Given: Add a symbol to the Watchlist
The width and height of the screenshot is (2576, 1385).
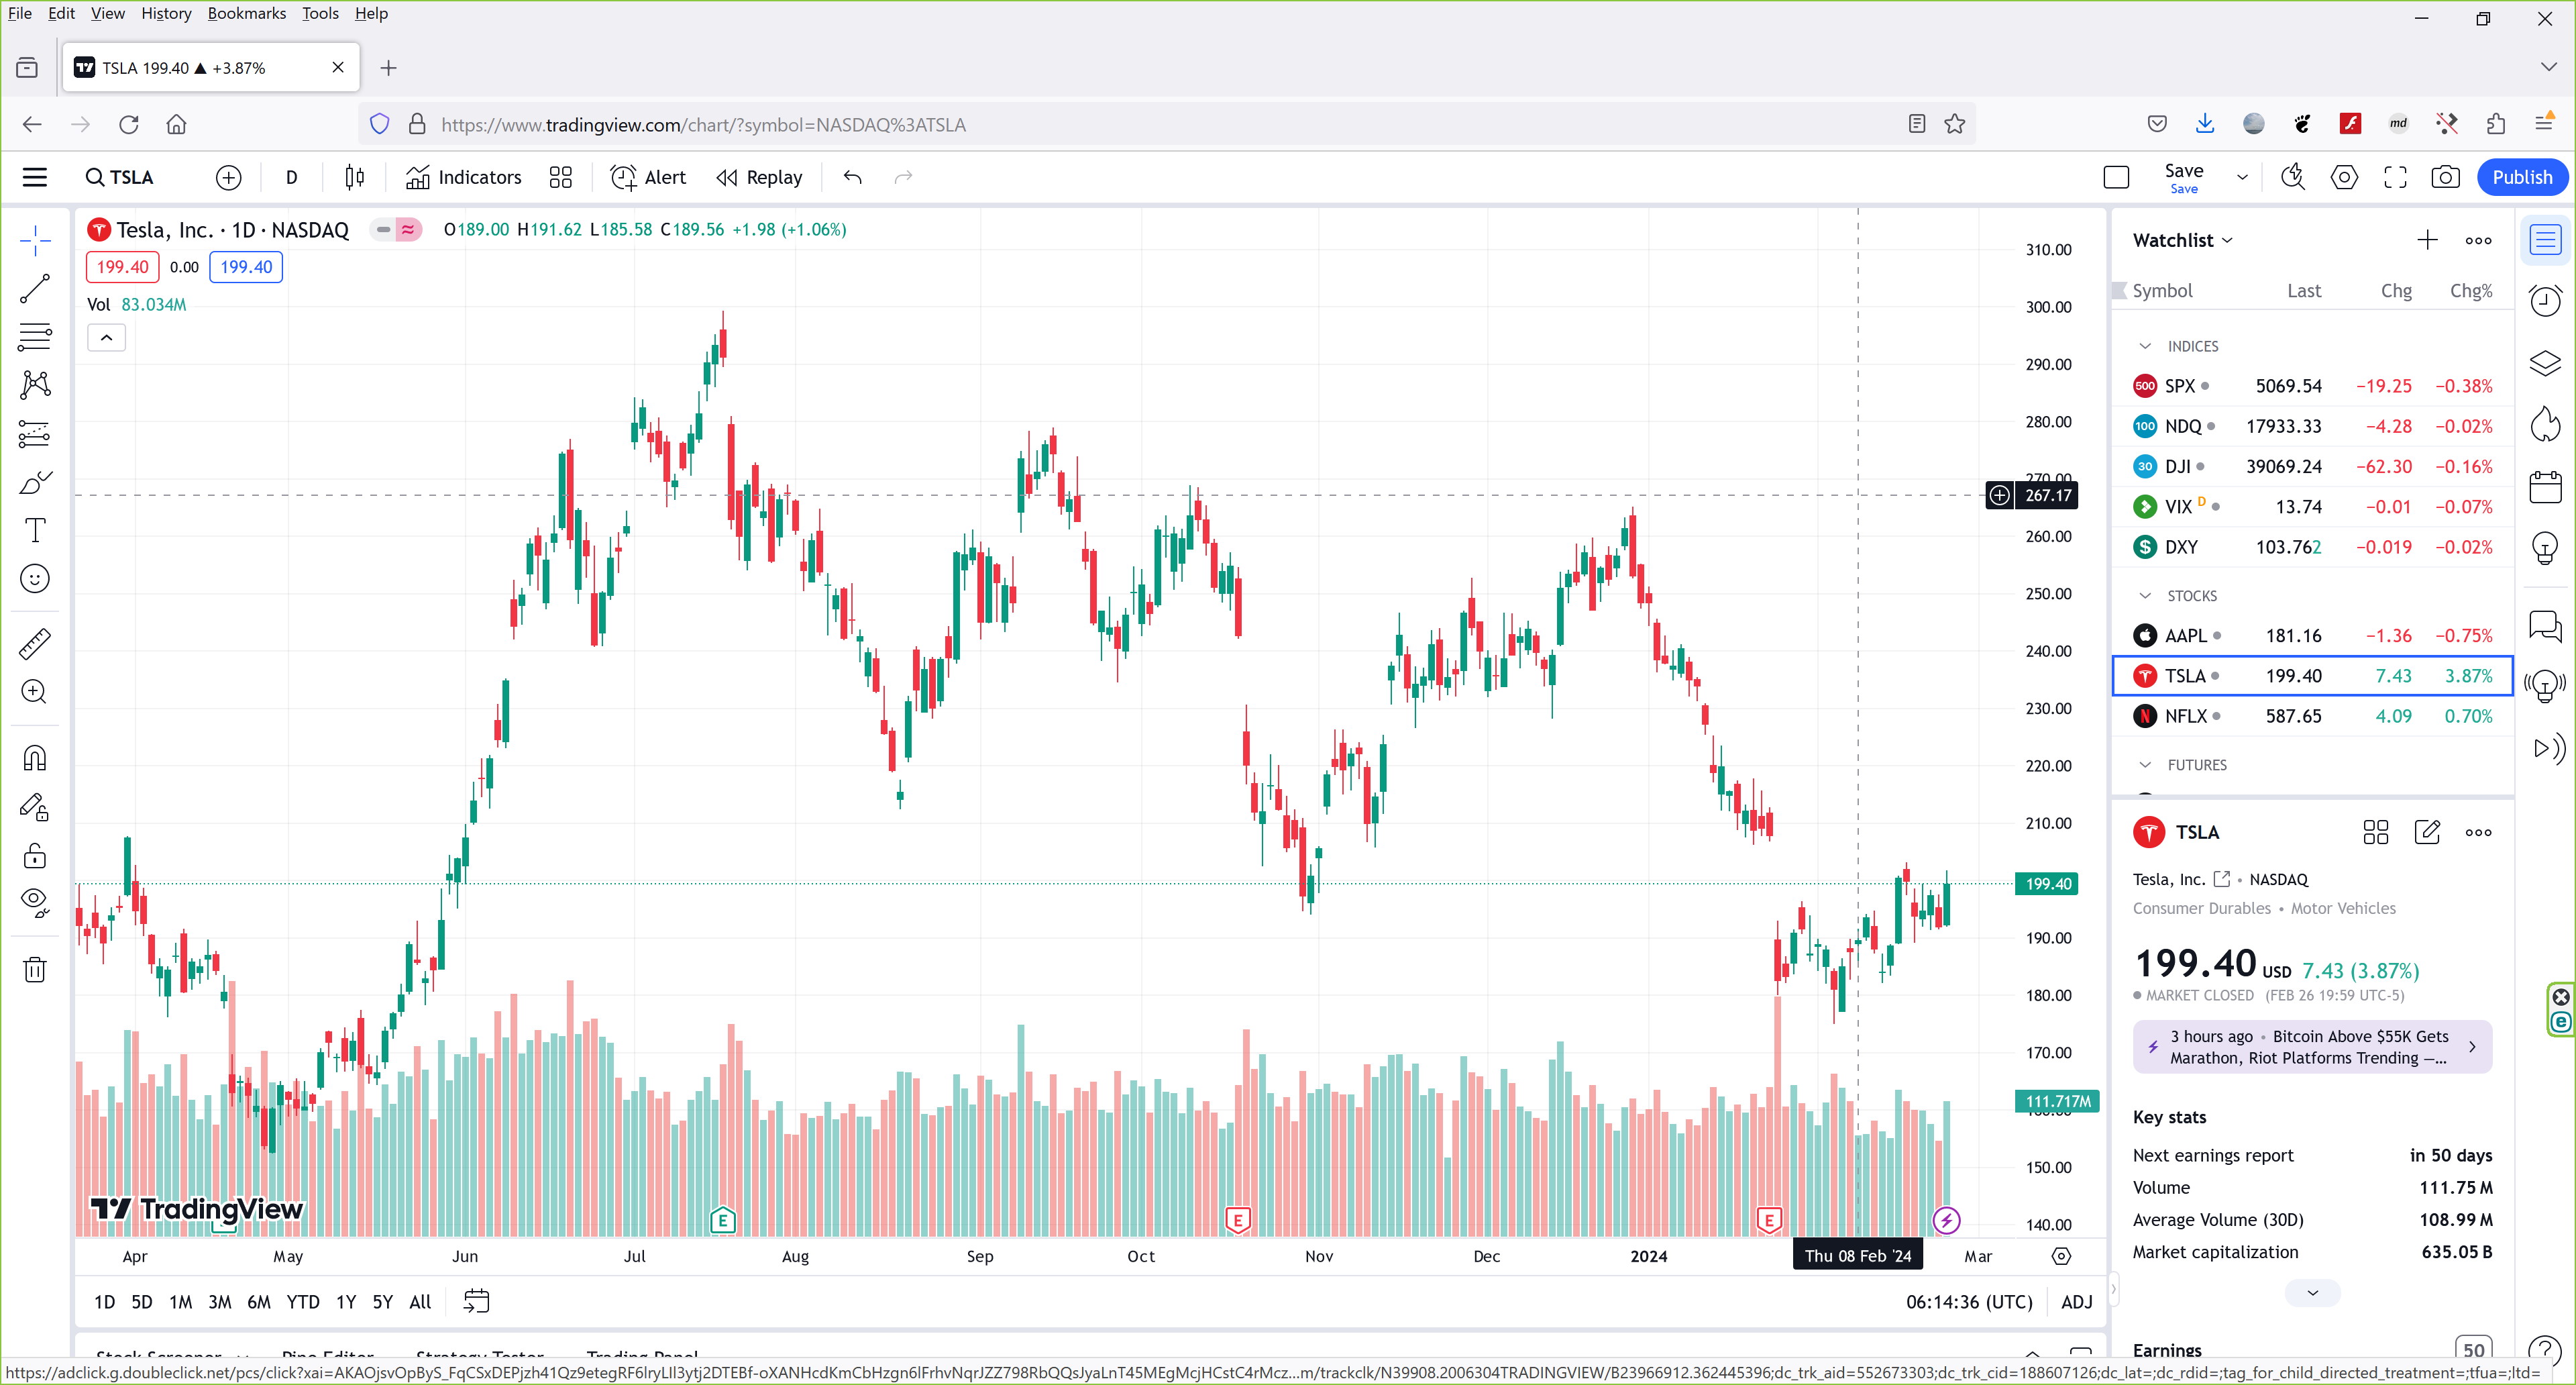Looking at the screenshot, I should pyautogui.click(x=2427, y=240).
